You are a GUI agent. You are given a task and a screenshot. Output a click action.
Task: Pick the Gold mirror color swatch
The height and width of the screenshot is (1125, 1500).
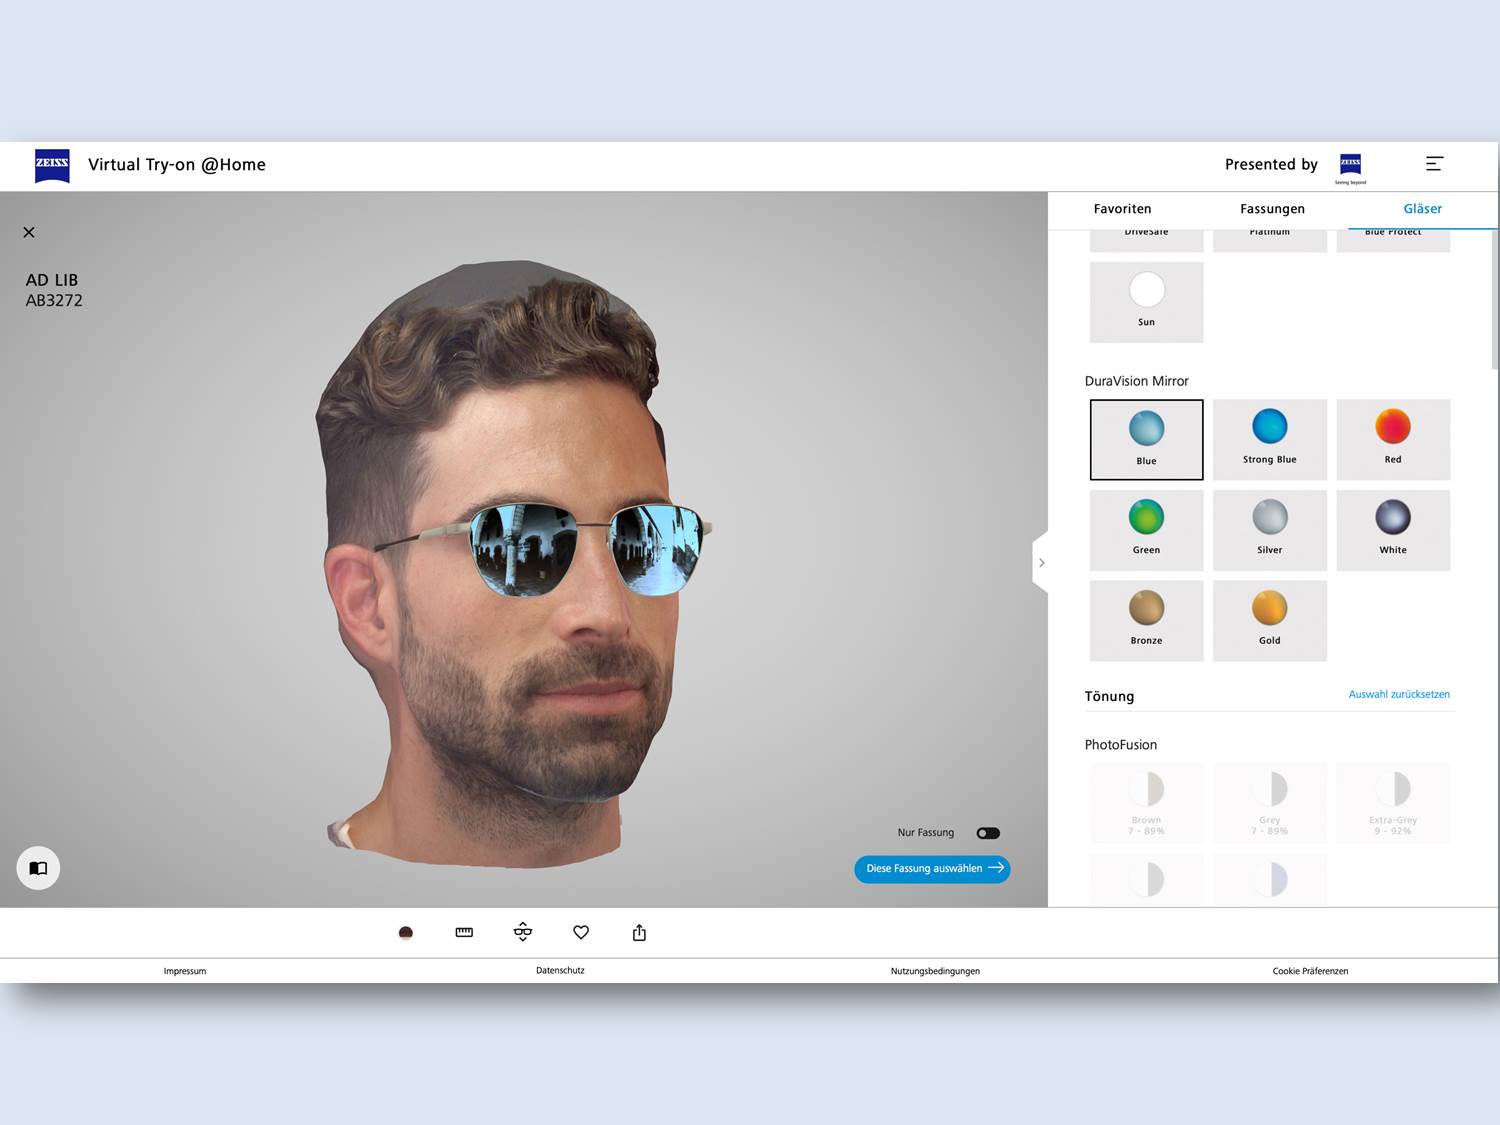1269,620
